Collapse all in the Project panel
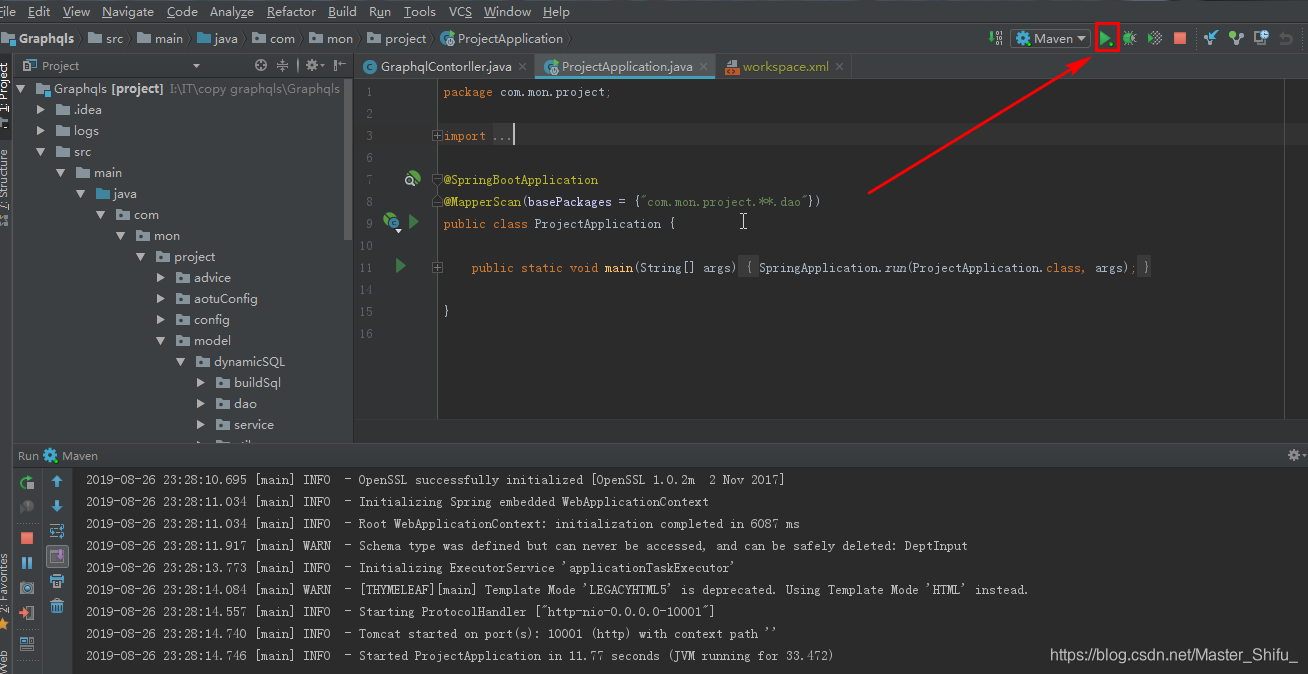 (x=283, y=65)
